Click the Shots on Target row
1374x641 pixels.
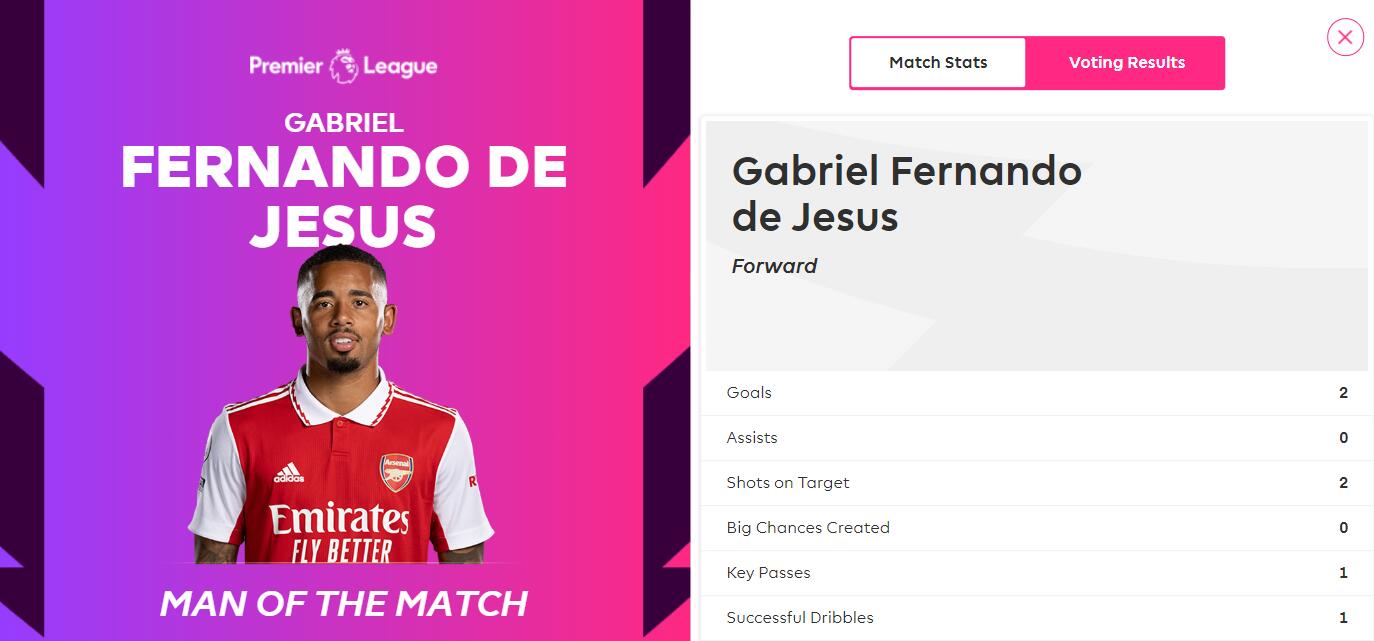tap(1036, 483)
